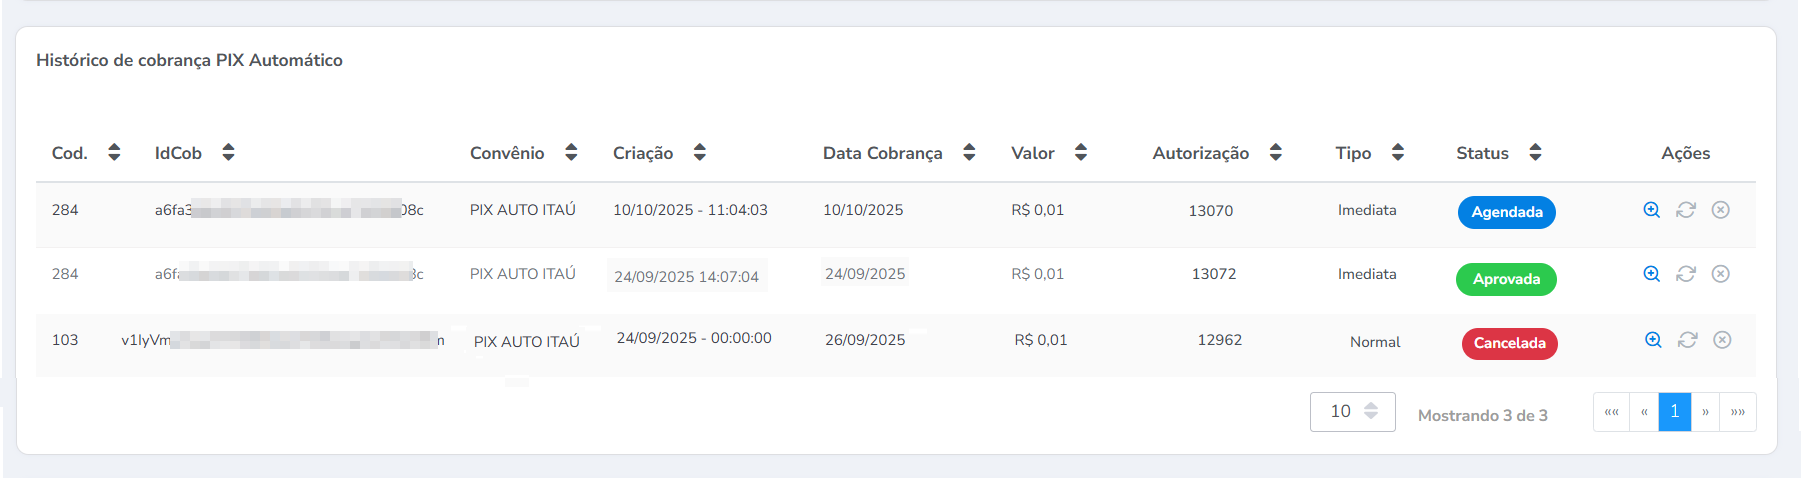The width and height of the screenshot is (1801, 478).
Task: Click the blue Agendada status badge
Action: (x=1506, y=212)
